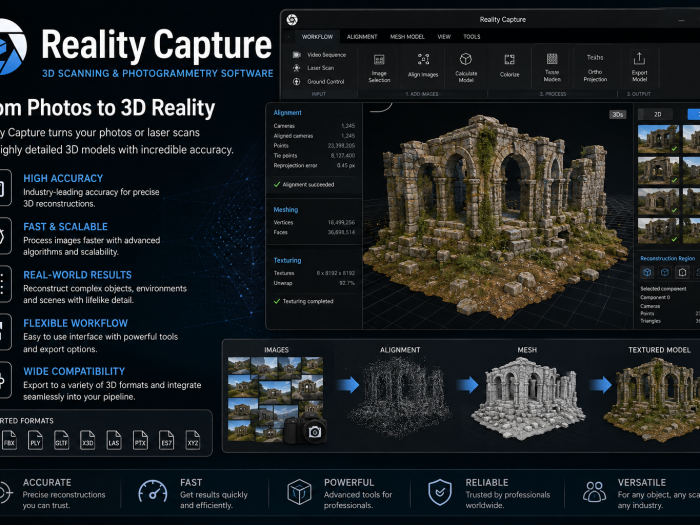Image resolution: width=700 pixels, height=525 pixels.
Task: Click the LAS file format icon
Action: [114, 440]
